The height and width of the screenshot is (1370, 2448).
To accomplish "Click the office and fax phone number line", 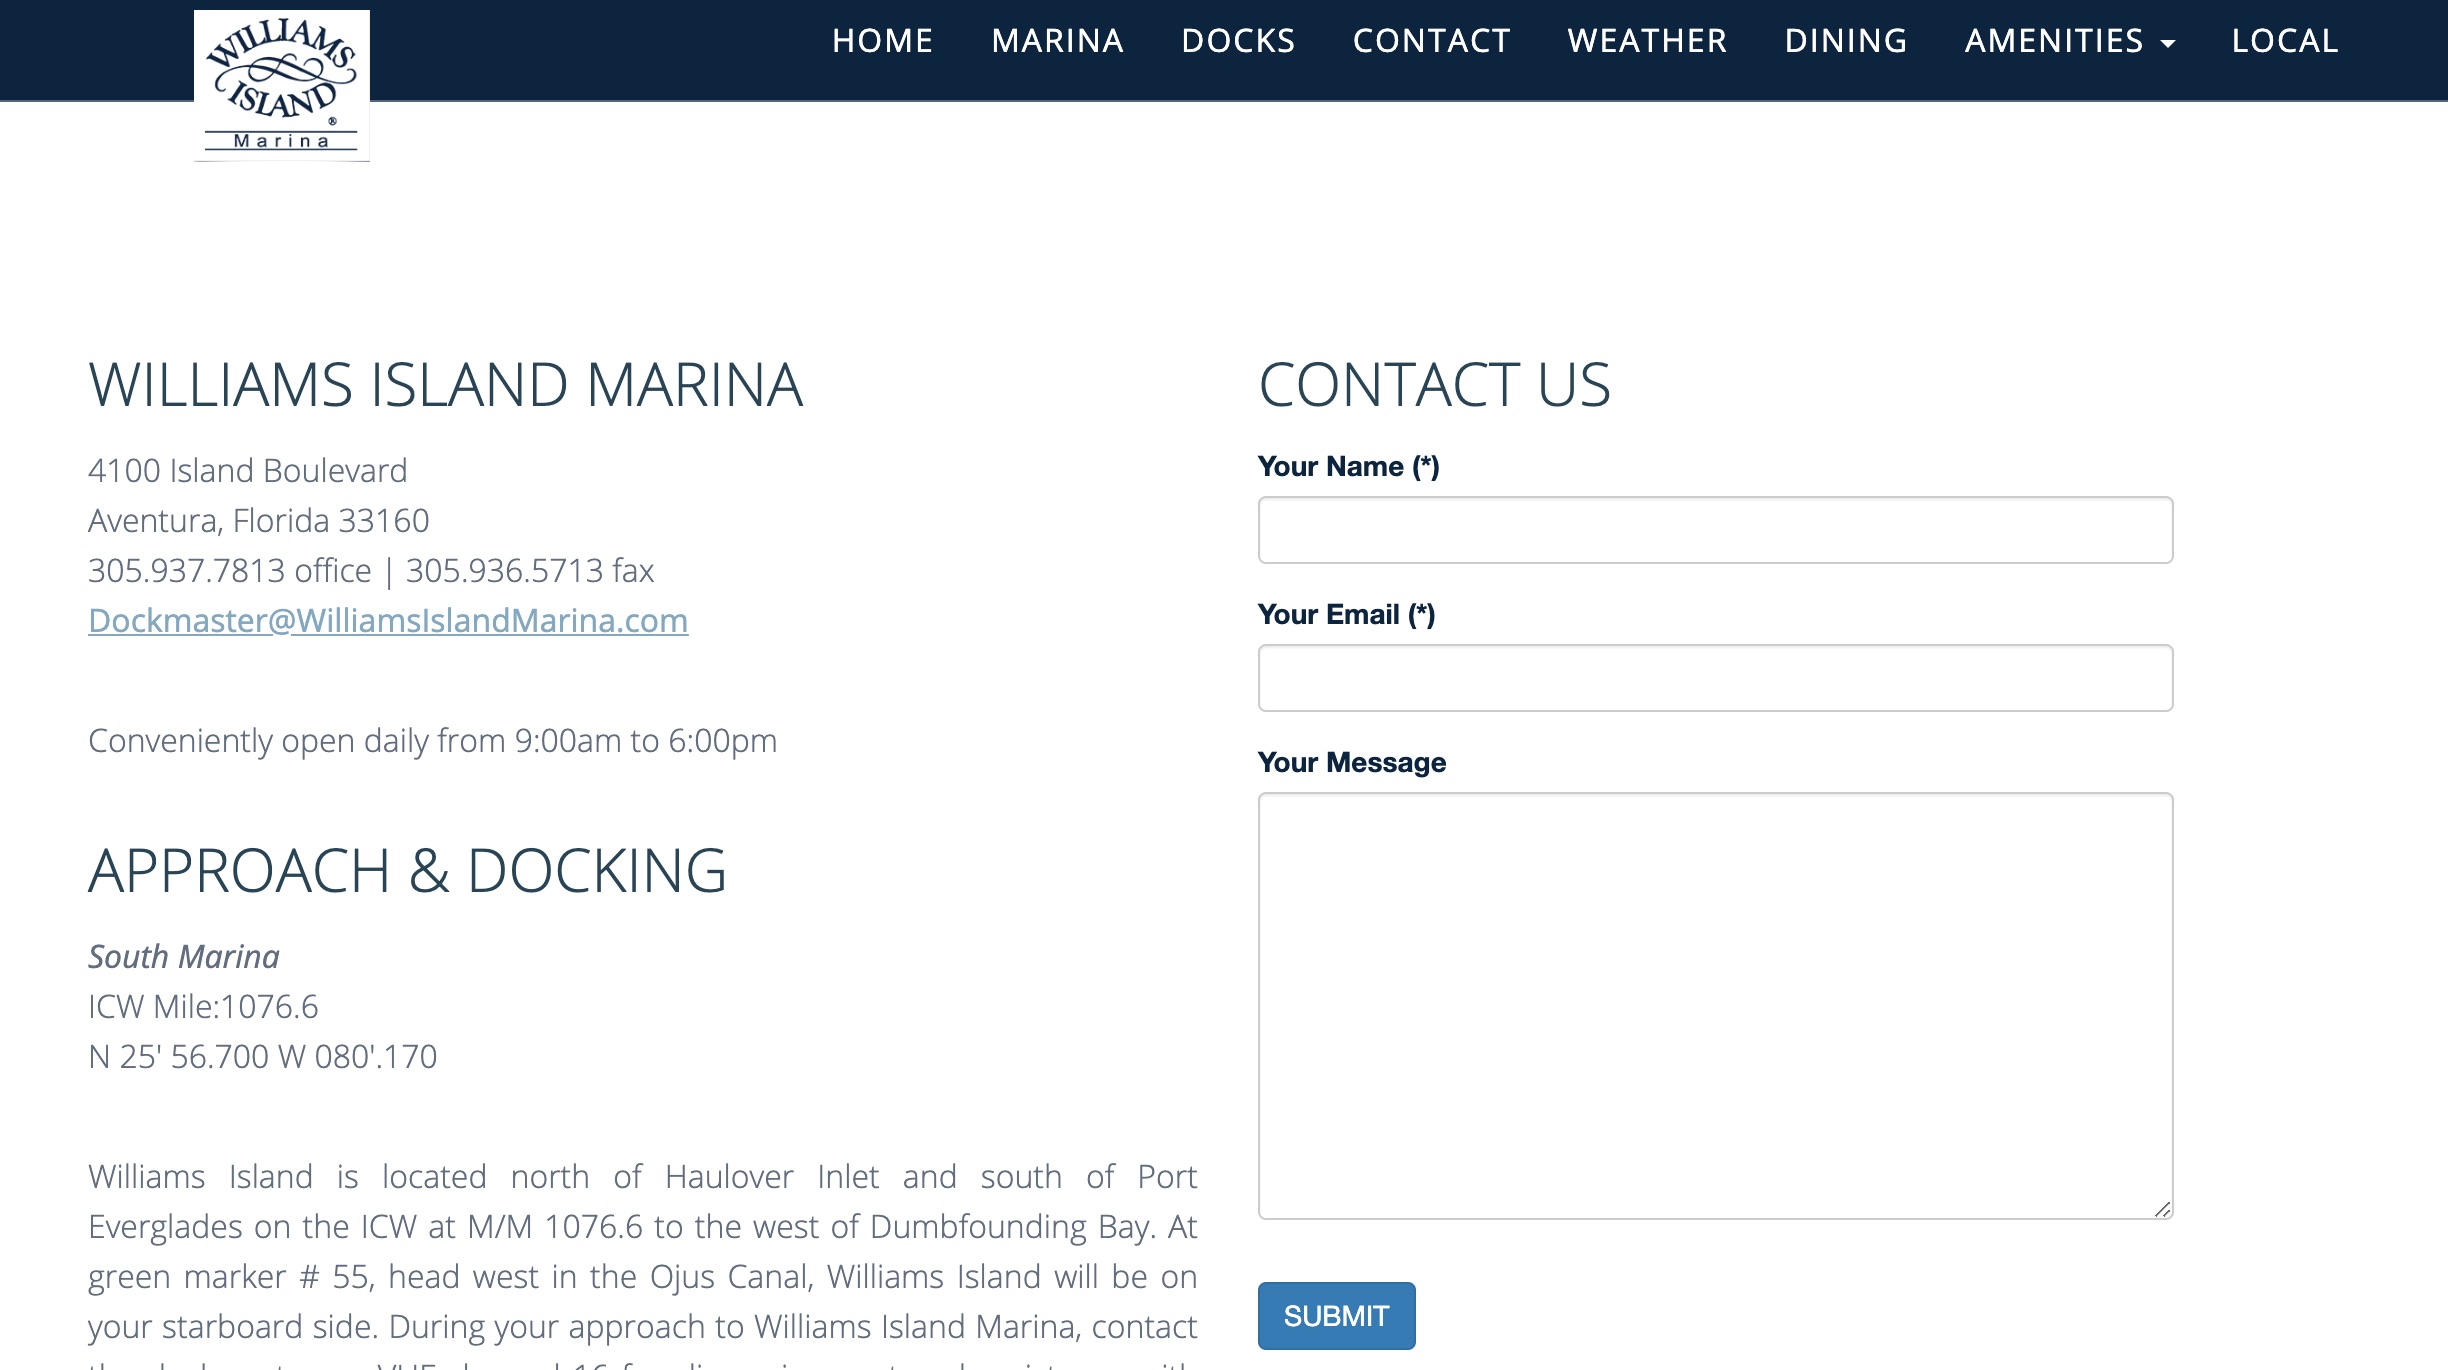I will (x=371, y=571).
